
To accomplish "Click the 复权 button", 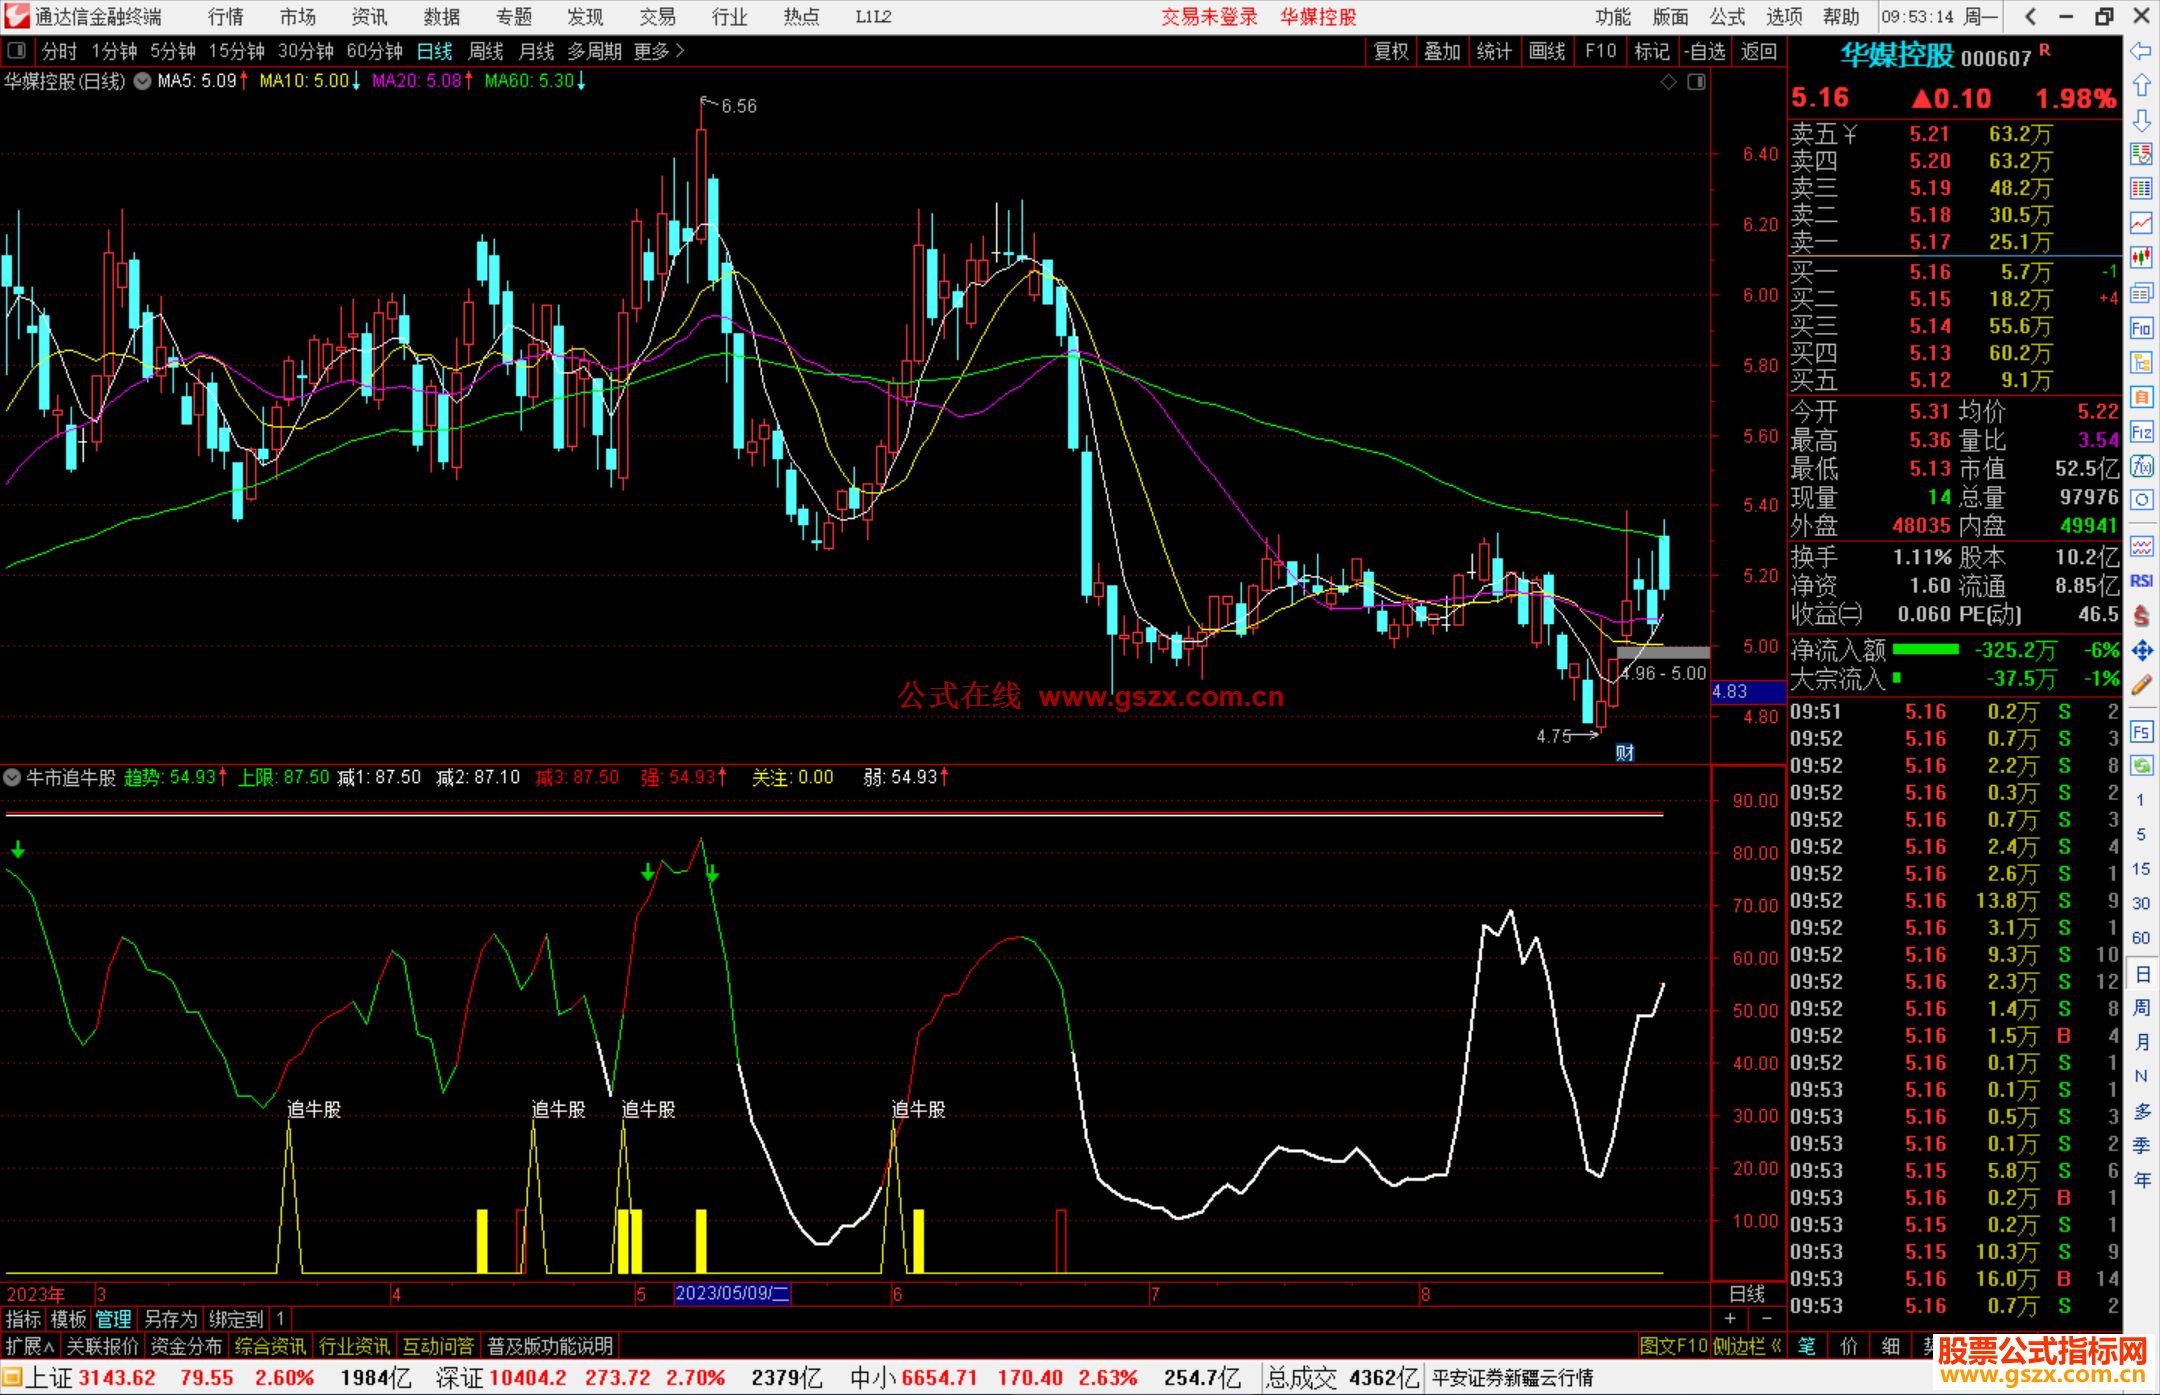I will coord(1391,51).
